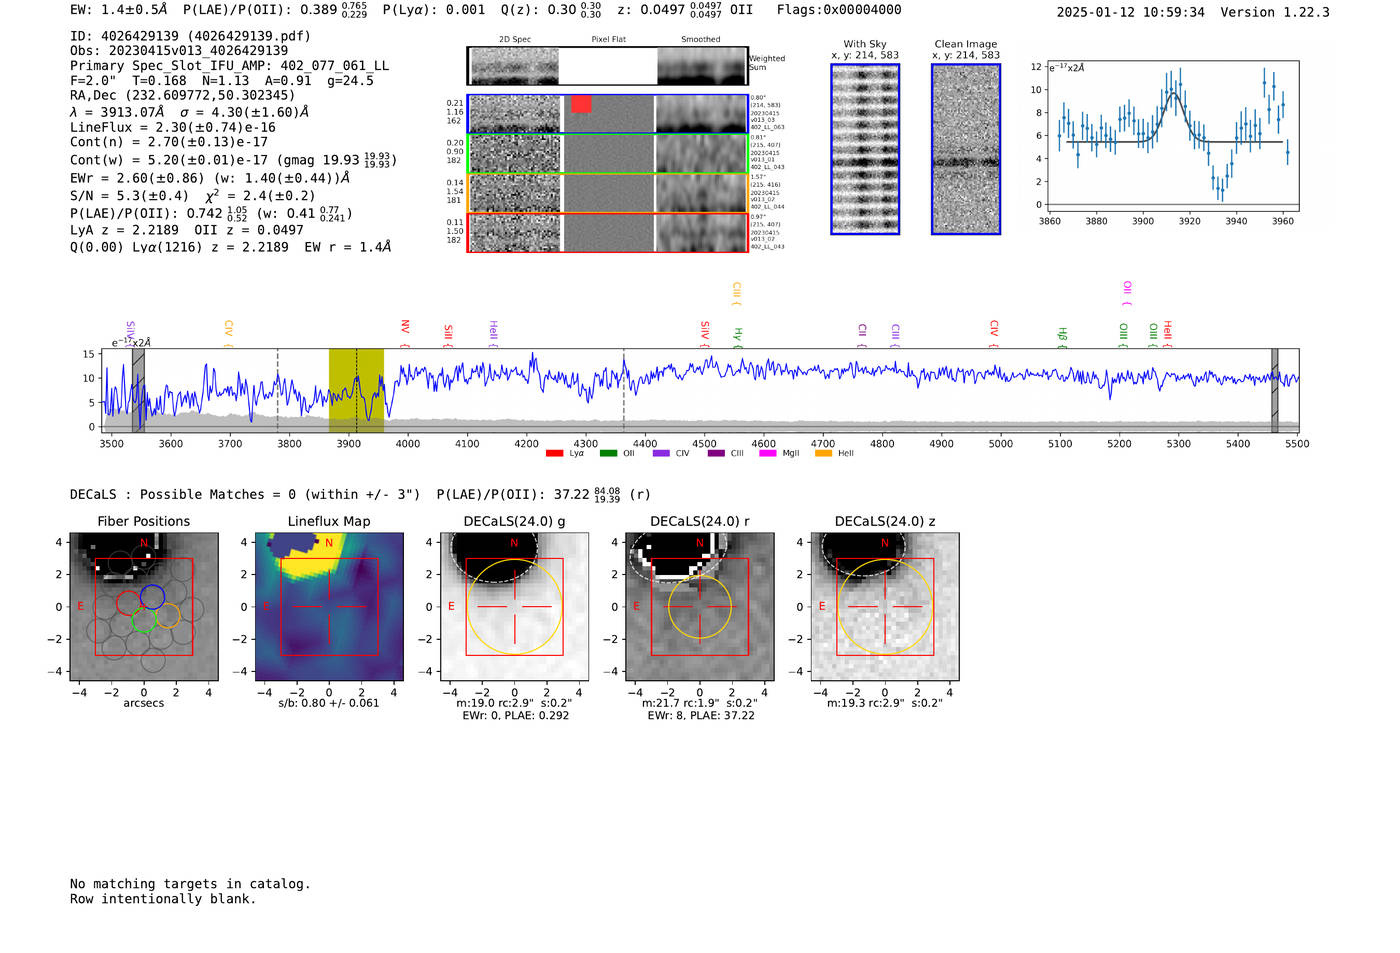The height and width of the screenshot is (953, 1400).
Task: Click the 2025-01-12 10:59:34 timestamp
Action: pyautogui.click(x=1131, y=13)
